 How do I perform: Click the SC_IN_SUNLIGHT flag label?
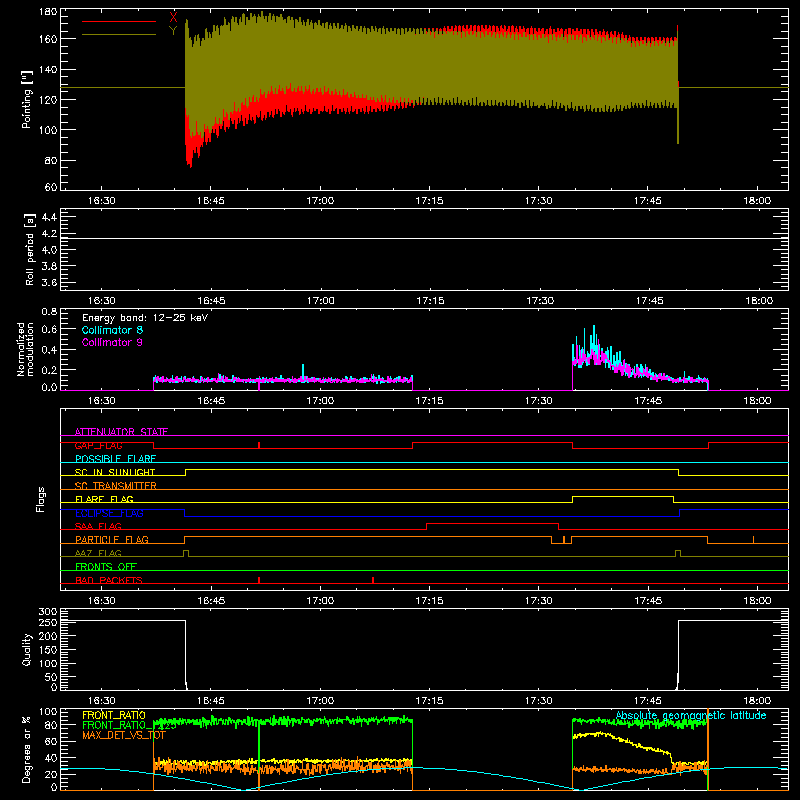point(115,472)
